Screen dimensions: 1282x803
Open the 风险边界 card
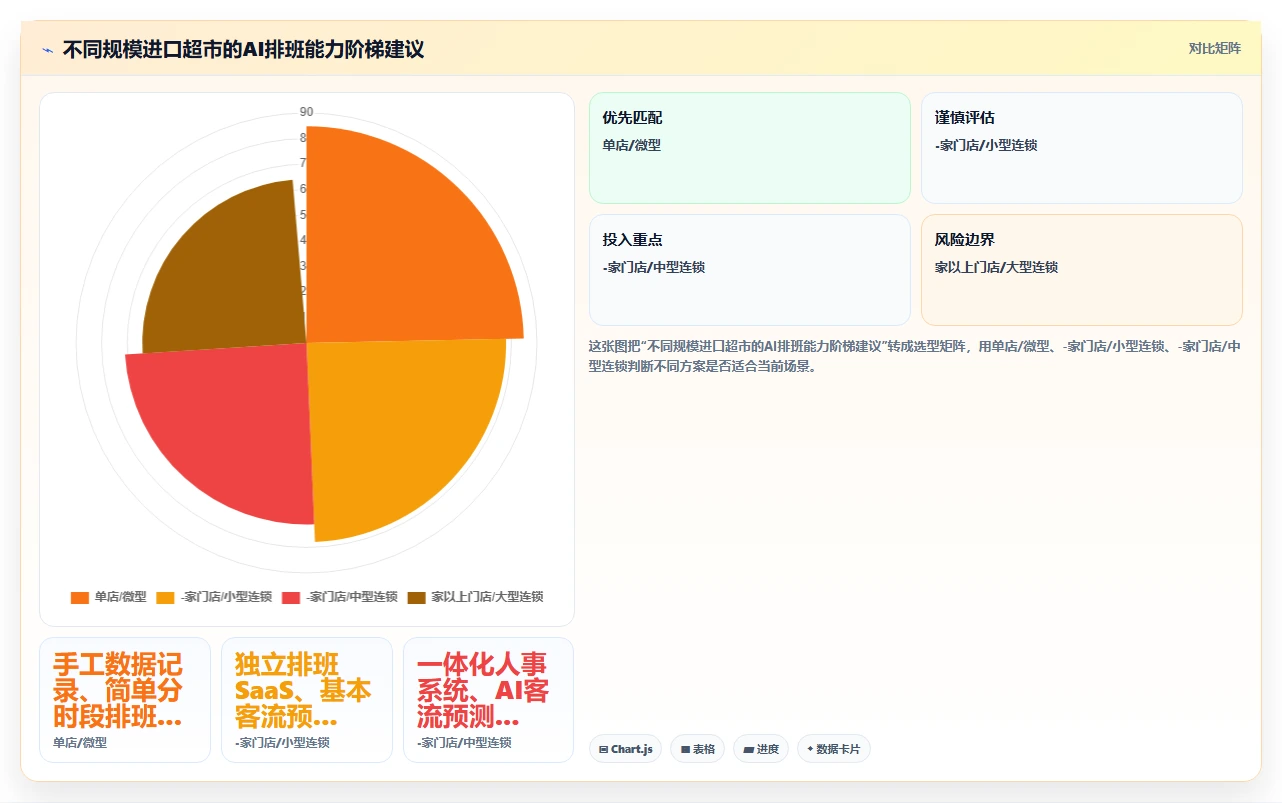[x=1082, y=270]
